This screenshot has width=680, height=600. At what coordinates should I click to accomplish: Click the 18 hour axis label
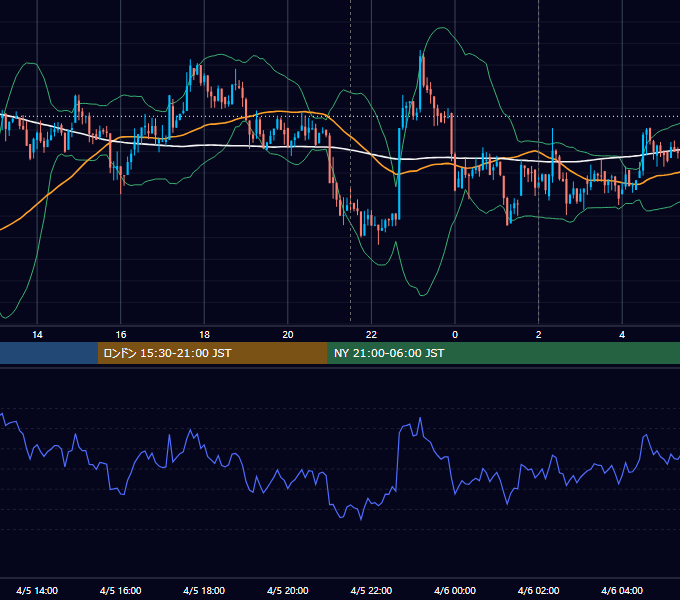click(x=204, y=335)
